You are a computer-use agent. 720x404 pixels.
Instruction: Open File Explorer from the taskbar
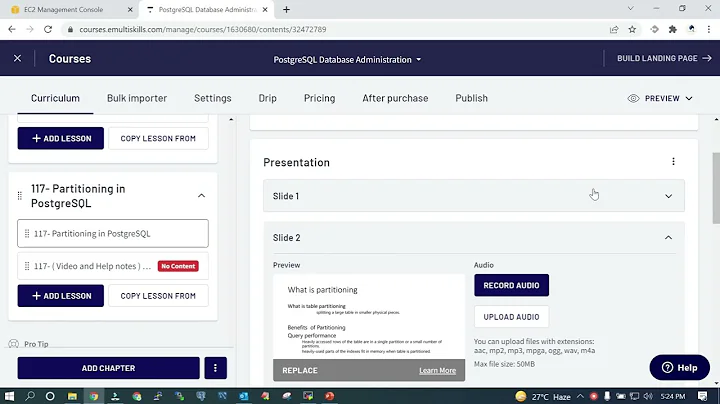click(x=72, y=396)
